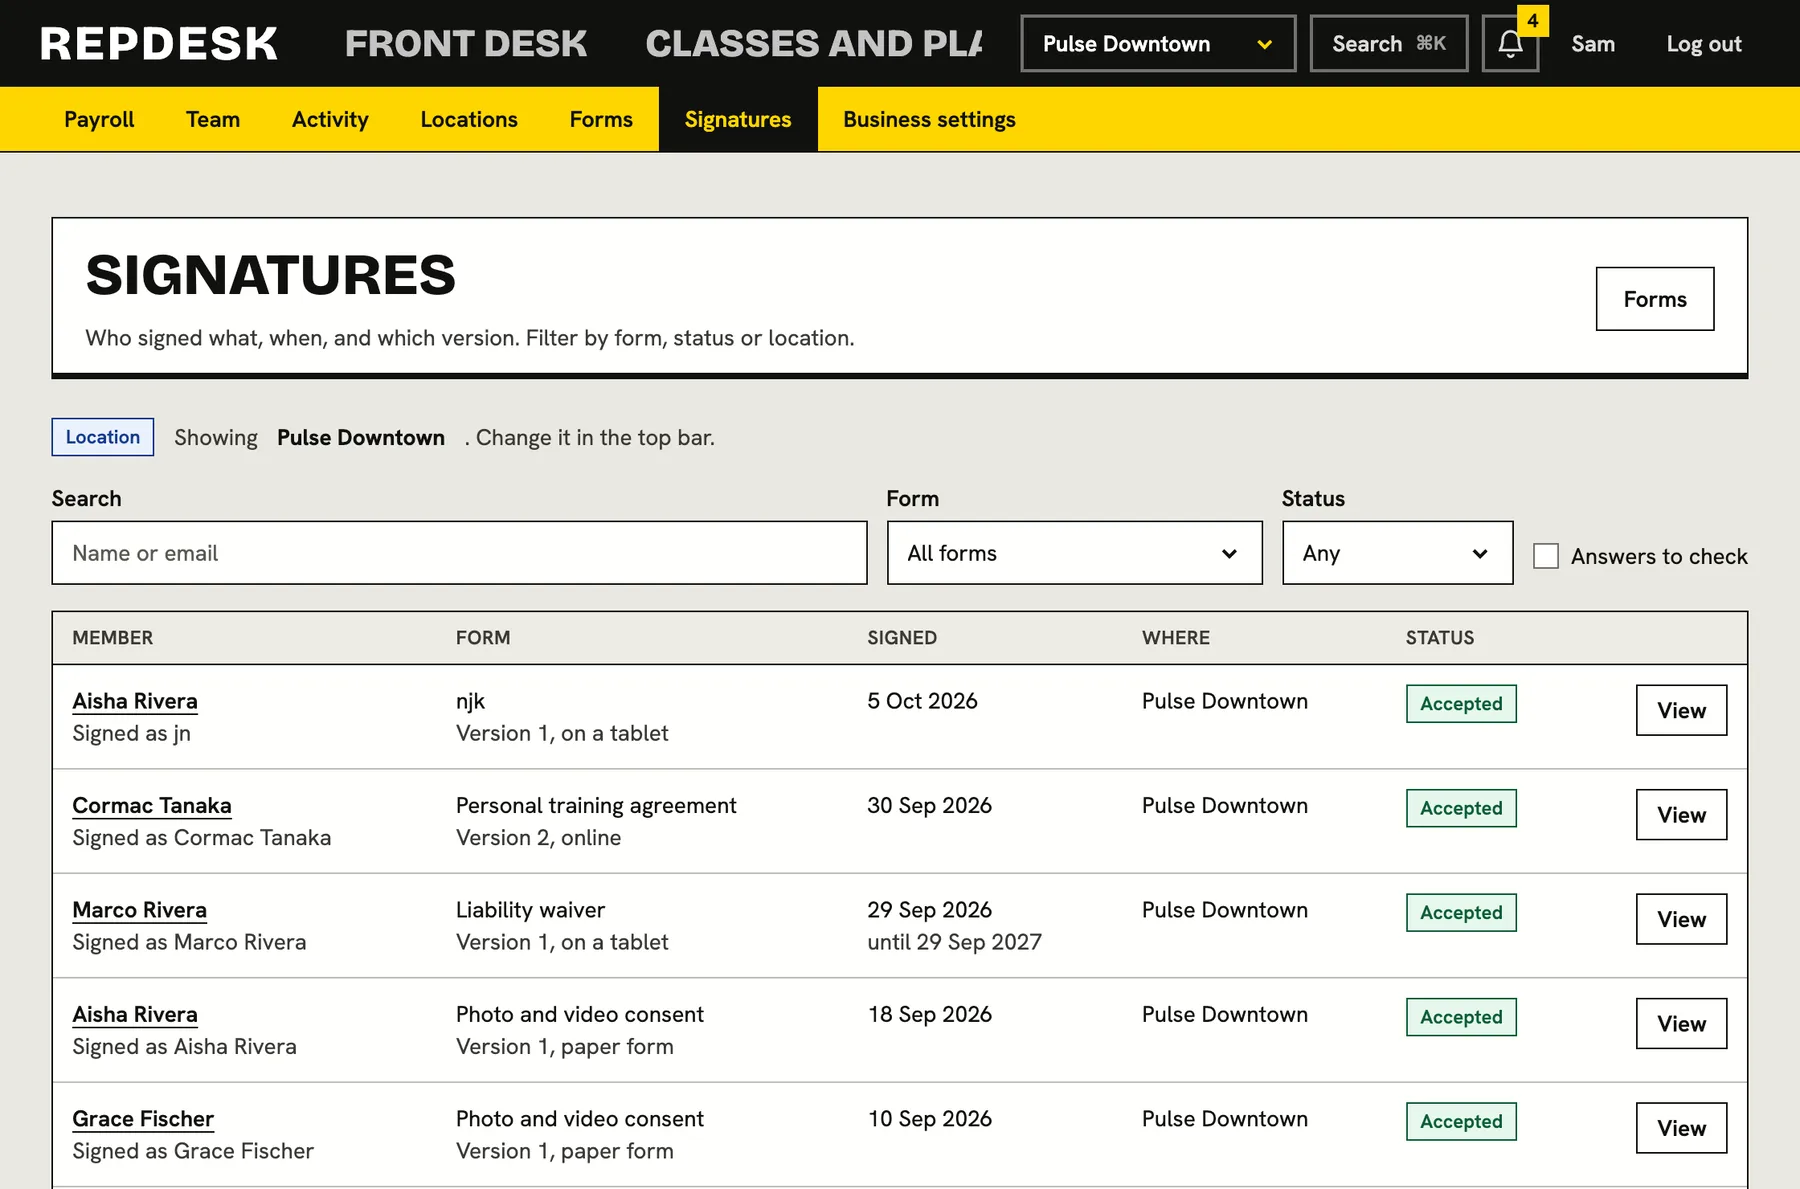
Task: Open the notifications bell icon
Action: (1510, 44)
